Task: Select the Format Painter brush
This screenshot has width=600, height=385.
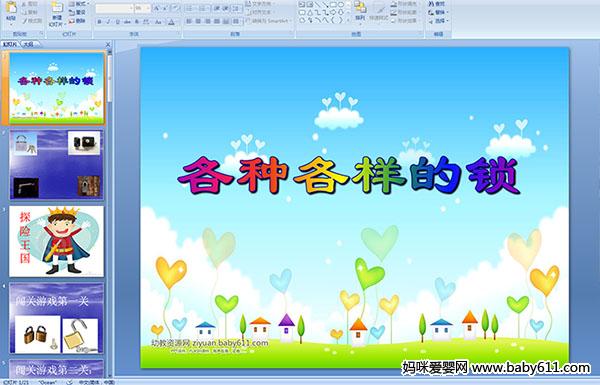Action: (25, 21)
